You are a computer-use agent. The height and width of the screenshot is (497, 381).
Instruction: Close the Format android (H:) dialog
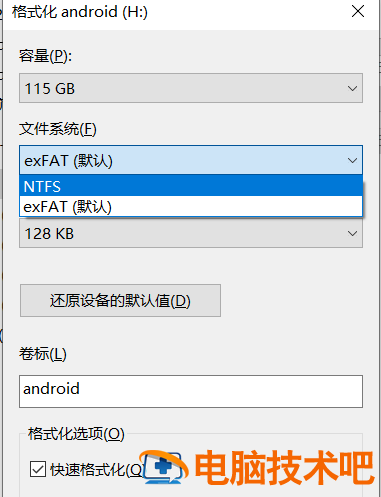coord(358,12)
